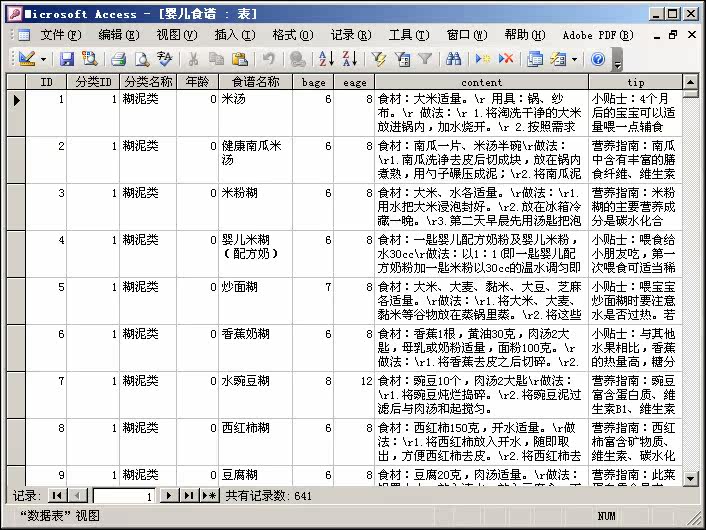This screenshot has height=530, width=706.
Task: Click the Print icon
Action: point(118,59)
